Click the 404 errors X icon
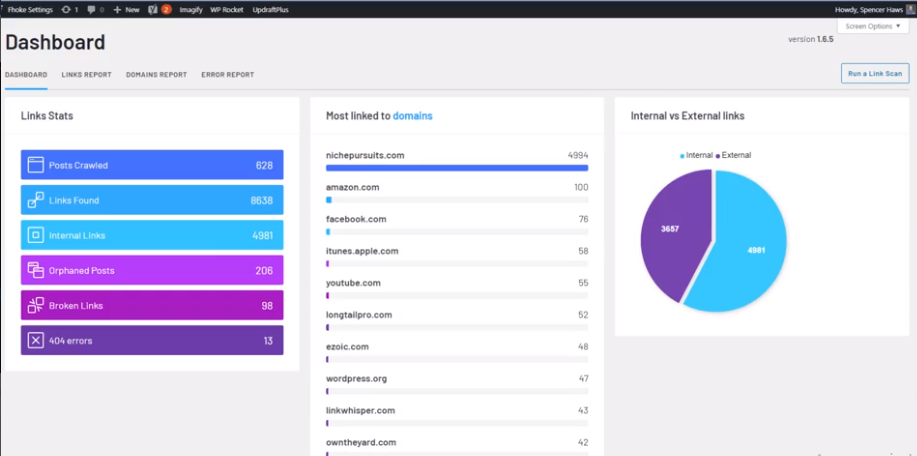The width and height of the screenshot is (917, 456). (36, 340)
